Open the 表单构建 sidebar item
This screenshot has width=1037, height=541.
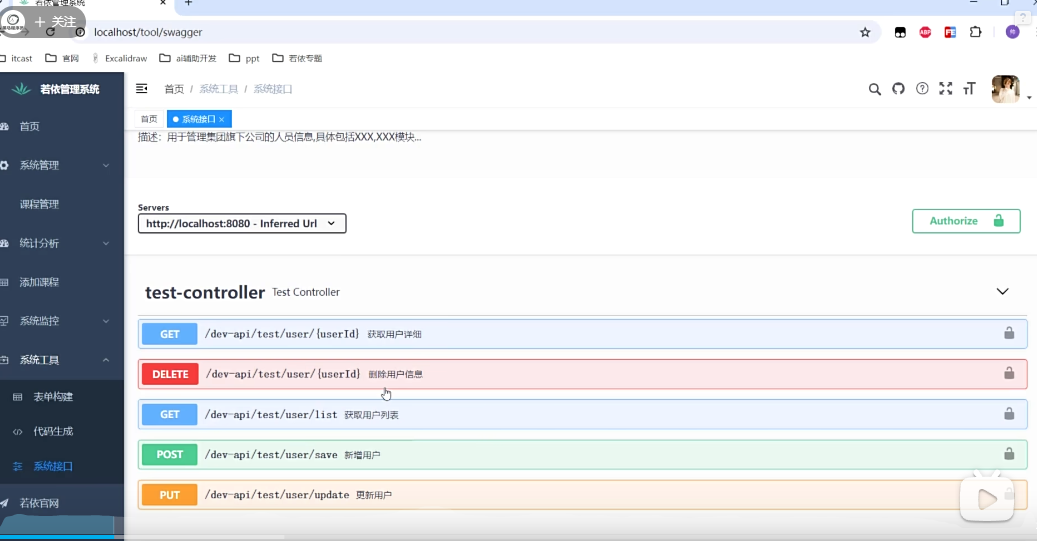[x=53, y=397]
